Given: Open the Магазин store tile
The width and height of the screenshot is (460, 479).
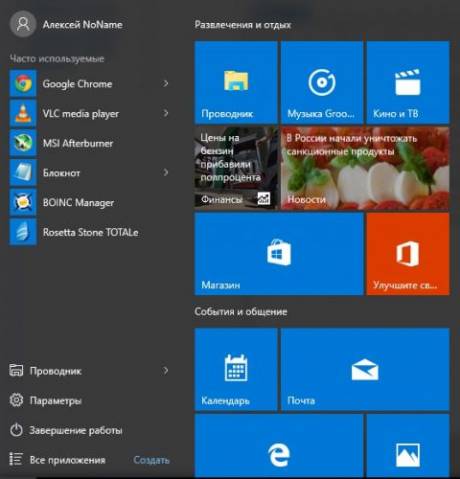Looking at the screenshot, I should pos(279,254).
